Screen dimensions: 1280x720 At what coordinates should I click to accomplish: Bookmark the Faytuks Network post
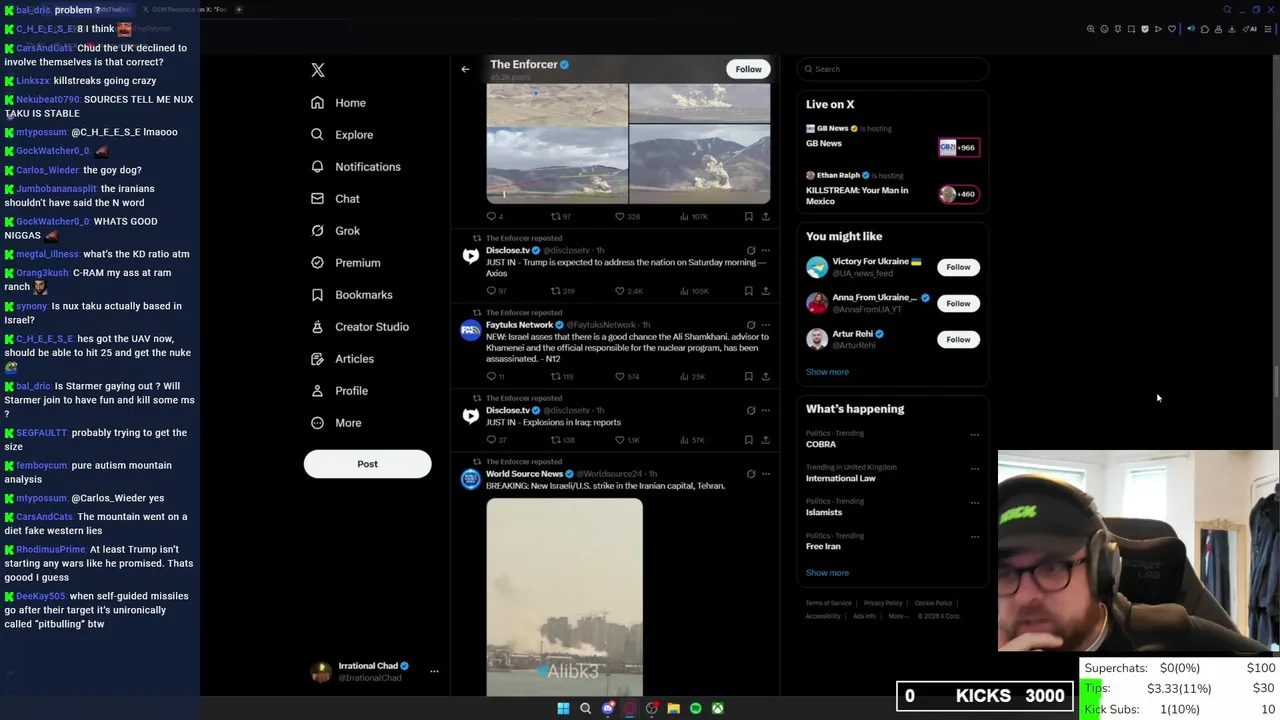coord(748,376)
